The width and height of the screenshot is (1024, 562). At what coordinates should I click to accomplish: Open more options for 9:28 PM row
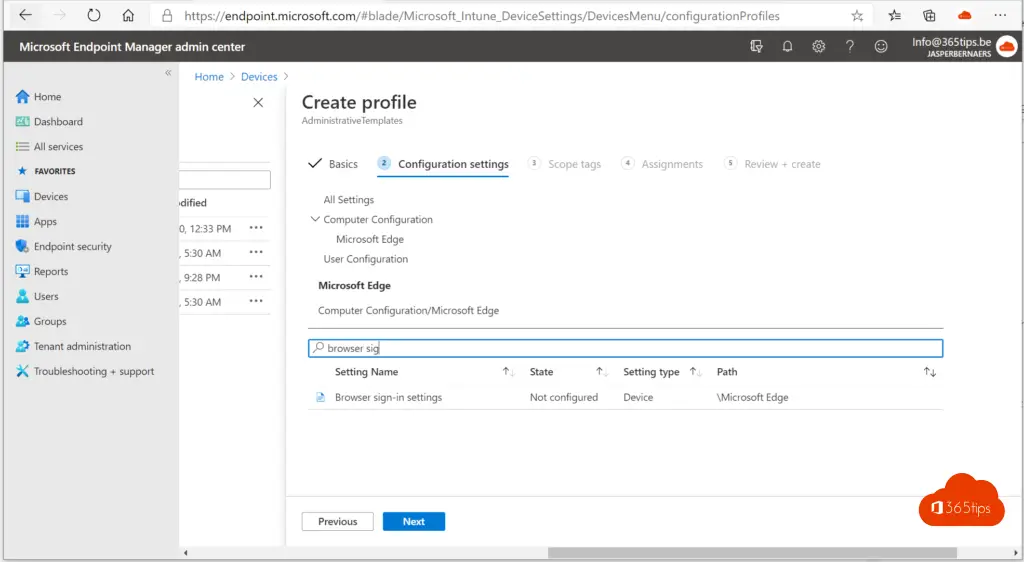click(x=256, y=277)
